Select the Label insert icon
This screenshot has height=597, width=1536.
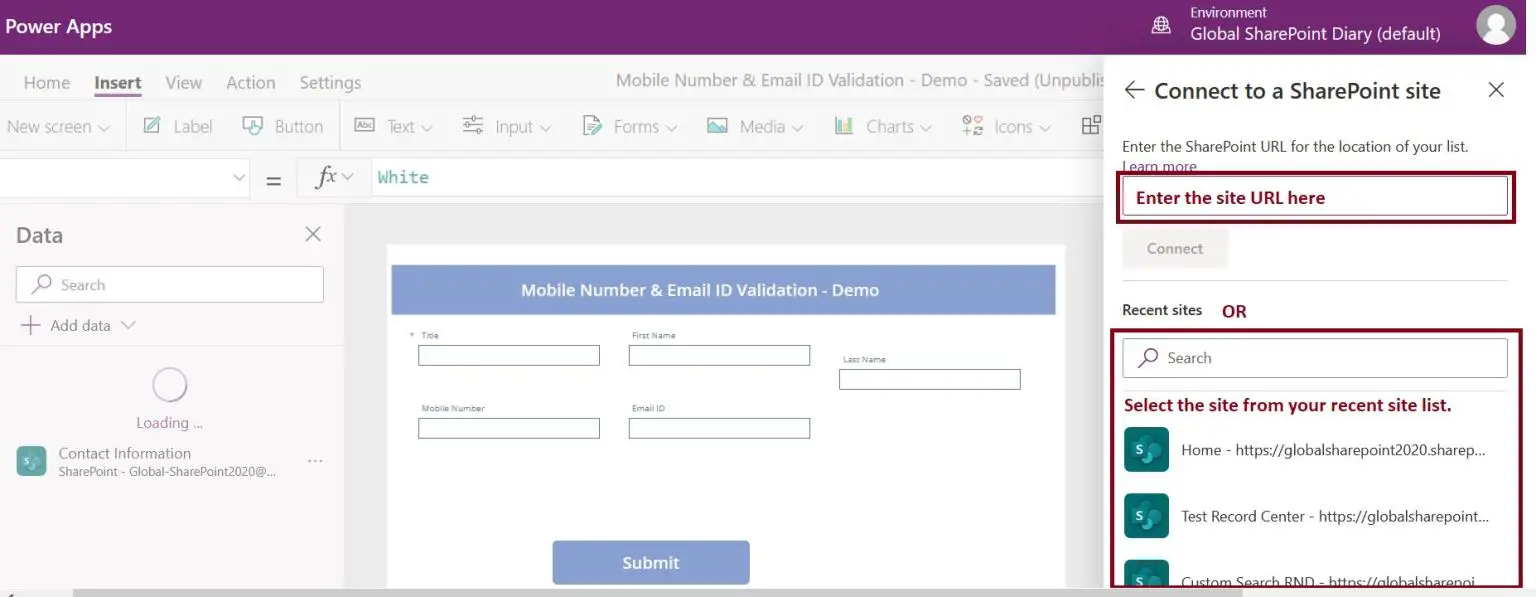153,125
